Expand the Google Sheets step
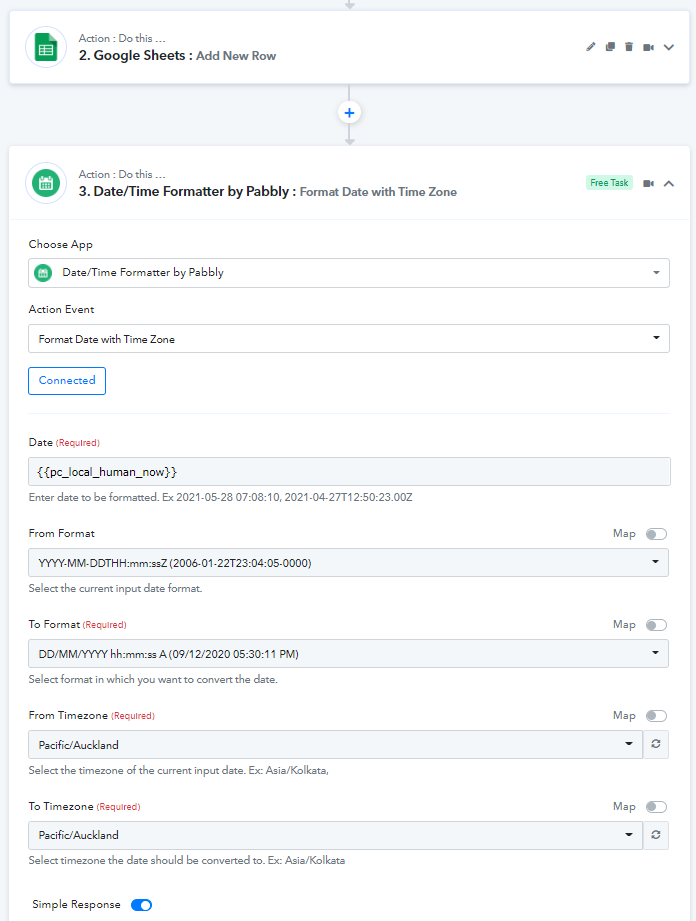This screenshot has width=696, height=921. (x=668, y=47)
